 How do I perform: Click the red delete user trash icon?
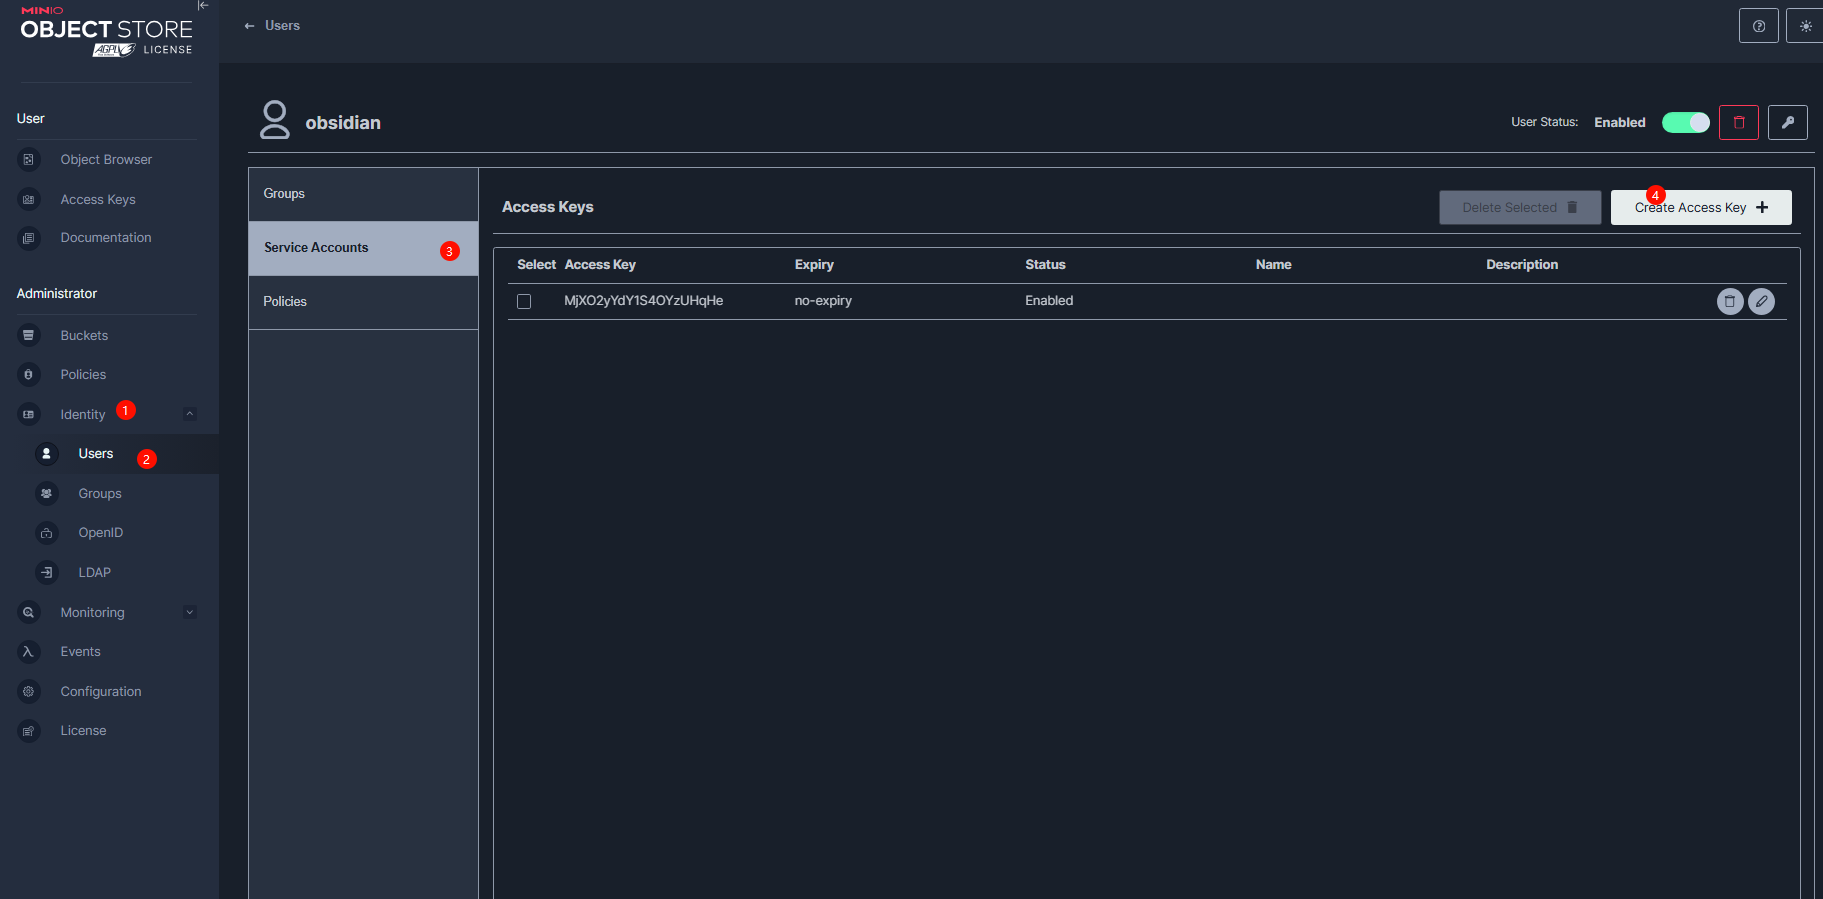(1738, 123)
